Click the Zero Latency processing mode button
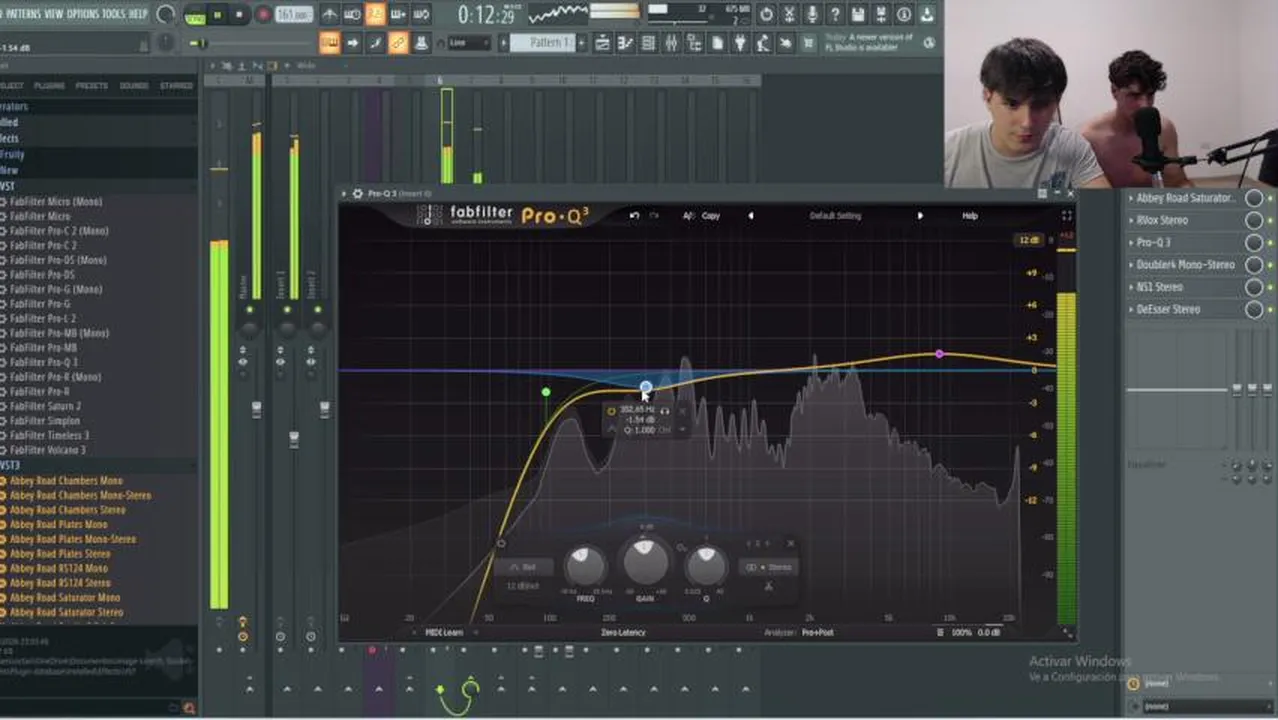 tap(623, 632)
